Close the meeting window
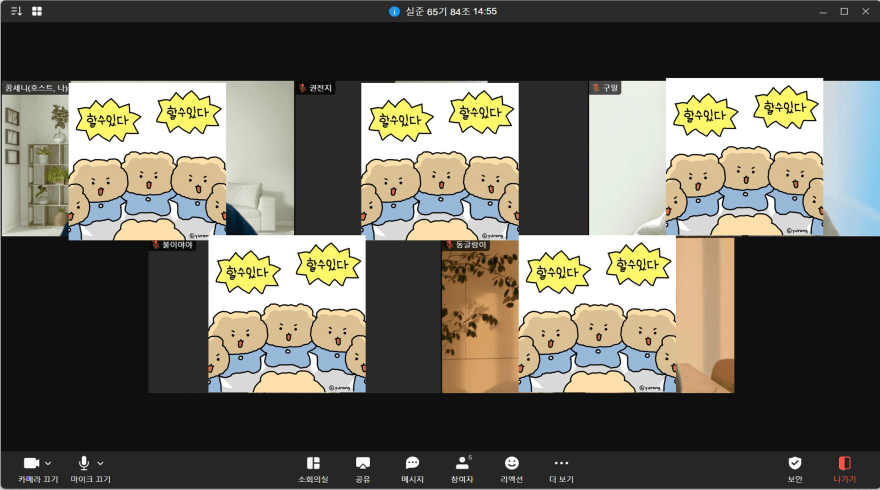 coord(865,12)
